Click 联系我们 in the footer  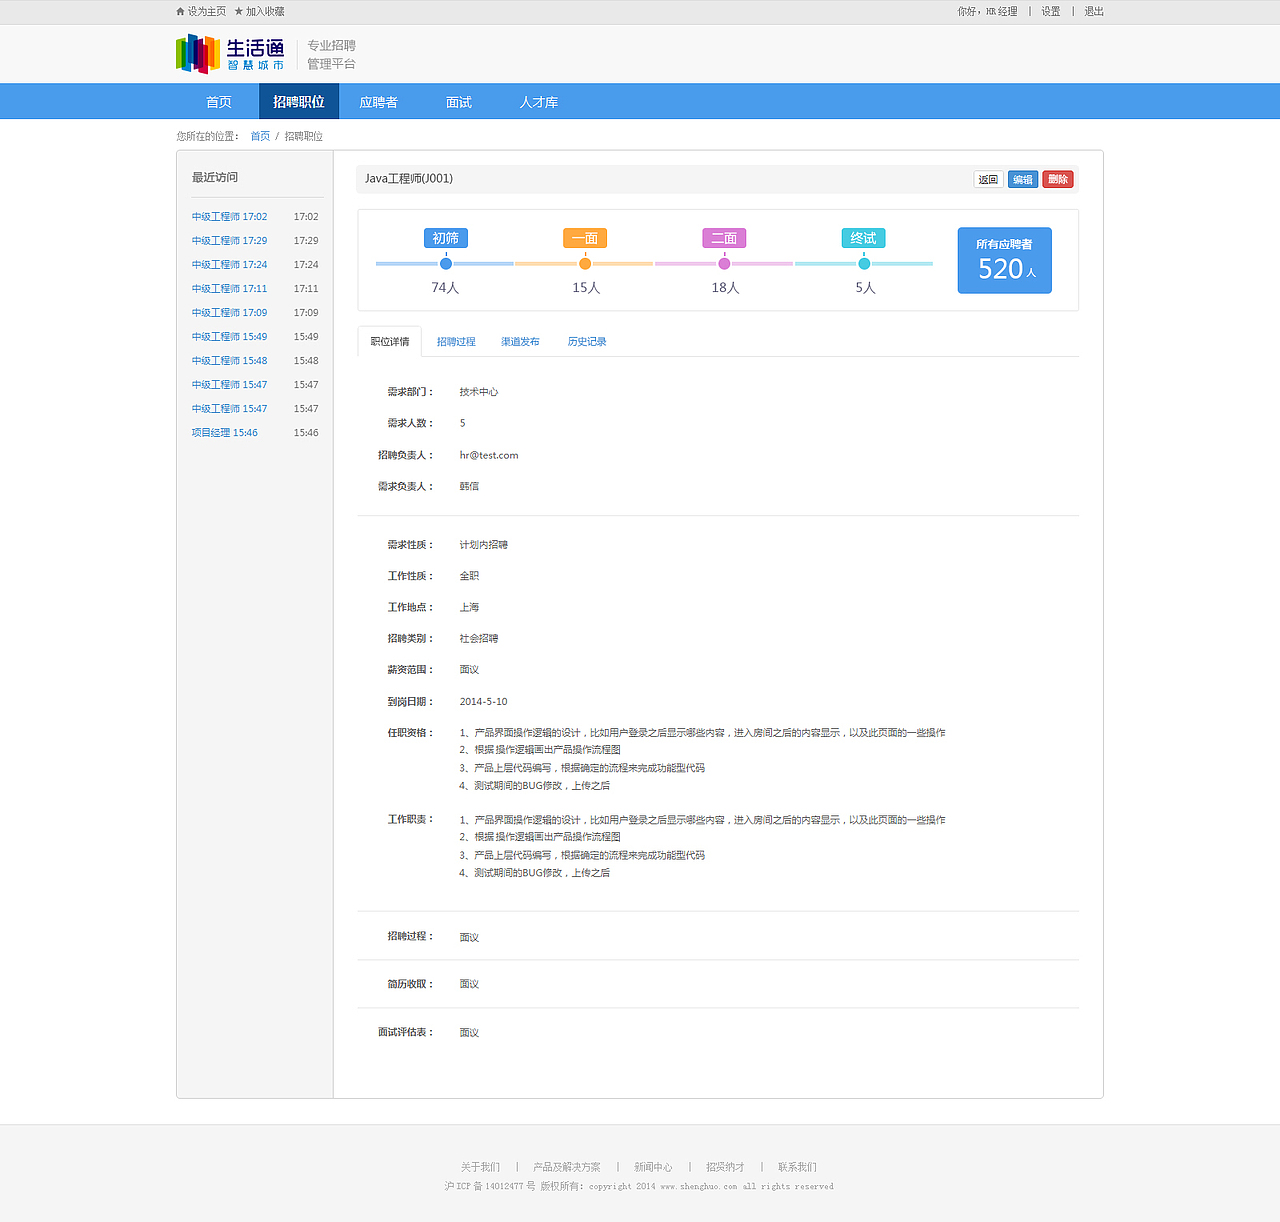click(x=797, y=1167)
